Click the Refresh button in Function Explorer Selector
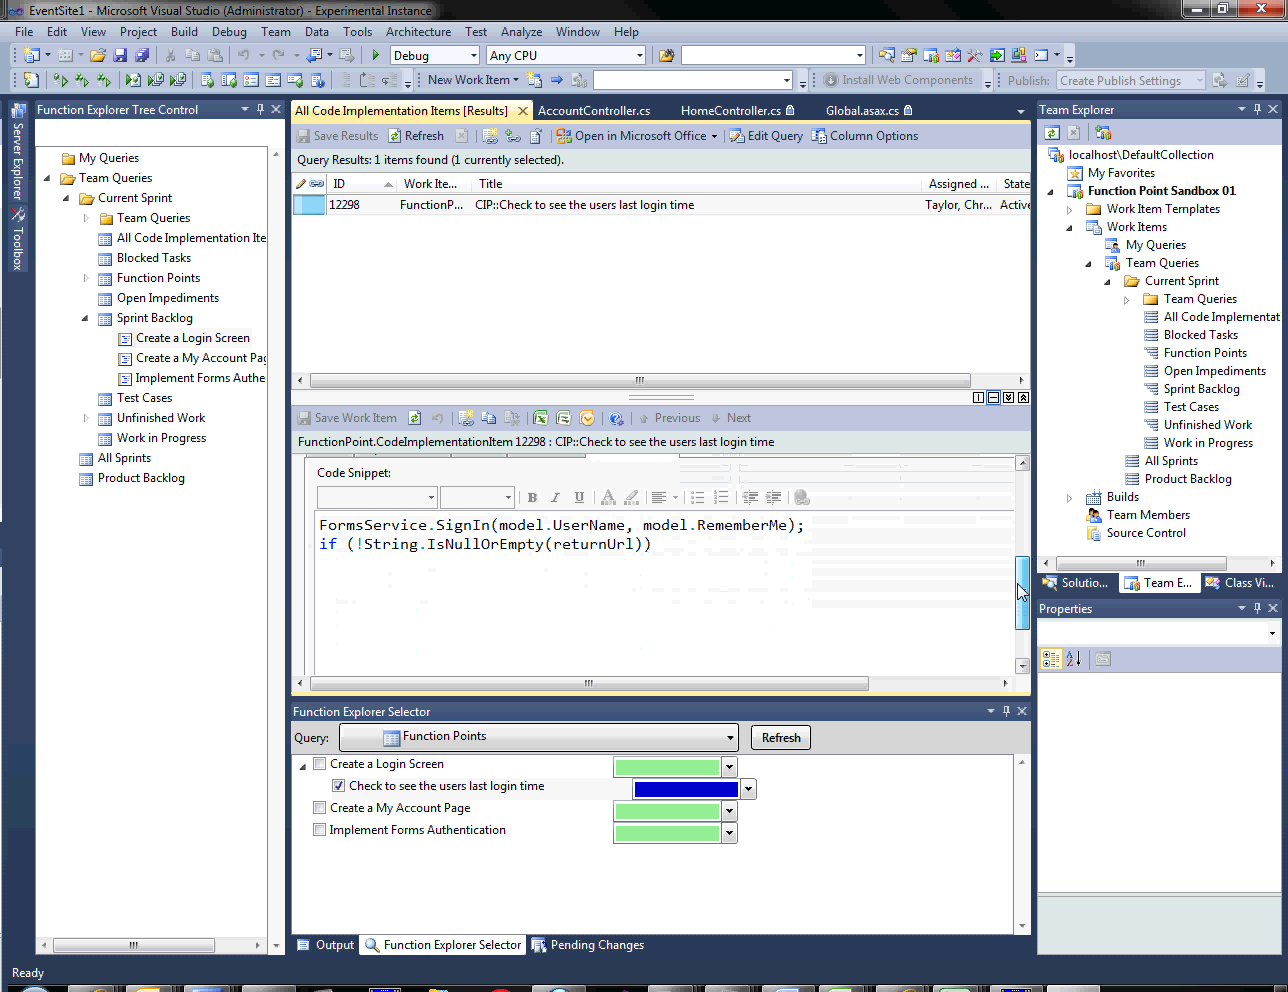1288x992 pixels. click(781, 737)
